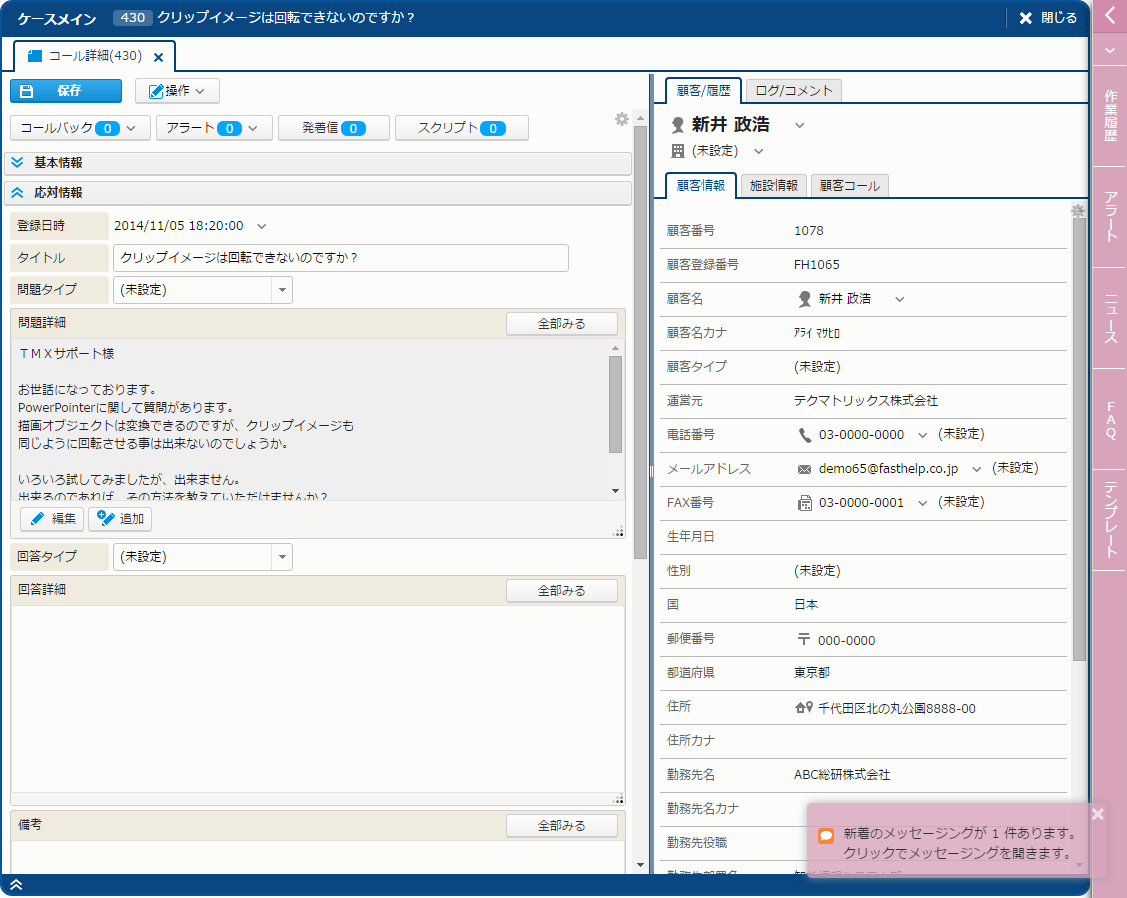Open the 操作 dropdown menu
The width and height of the screenshot is (1127, 898).
pos(177,91)
